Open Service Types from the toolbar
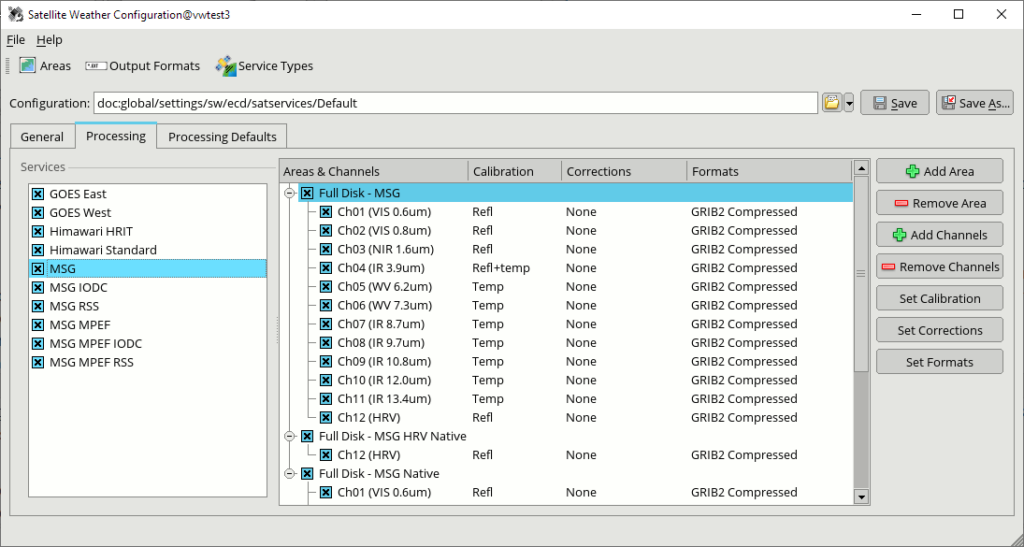Screen dimensions: 1024x547 (x=226, y=66)
